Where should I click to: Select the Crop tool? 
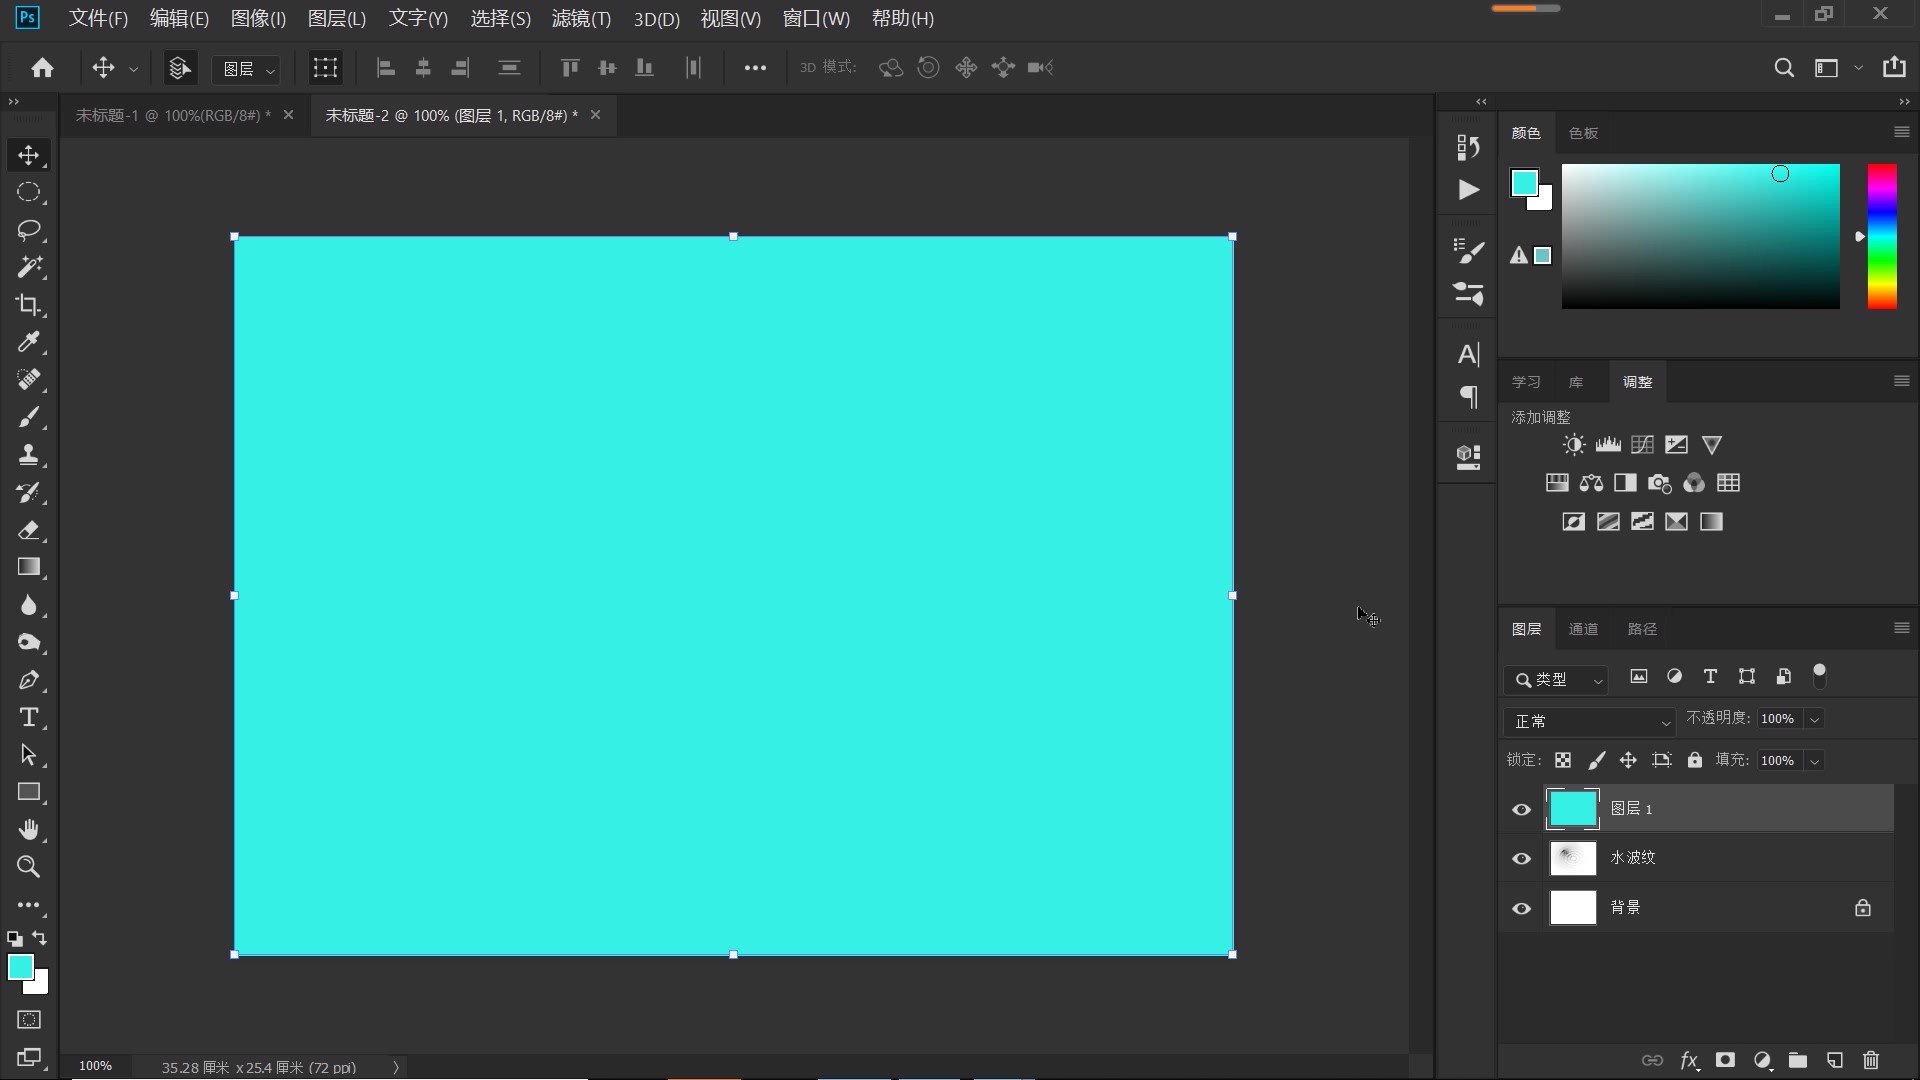pyautogui.click(x=28, y=305)
